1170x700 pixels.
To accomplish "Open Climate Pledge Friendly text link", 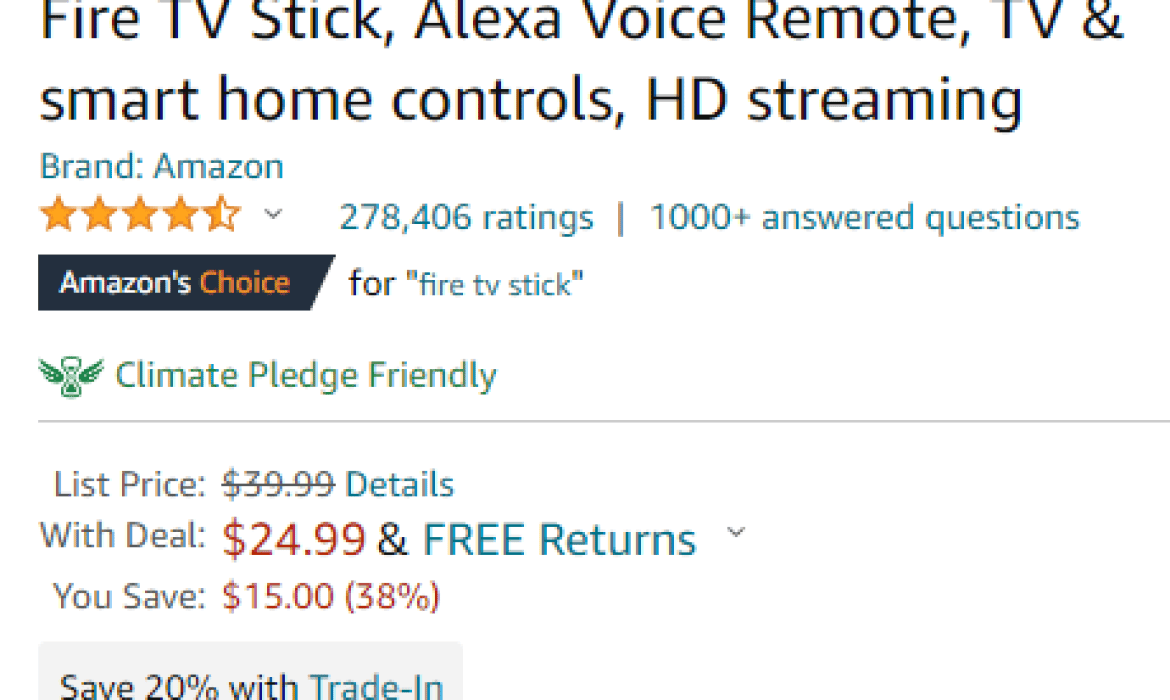I will pos(305,375).
